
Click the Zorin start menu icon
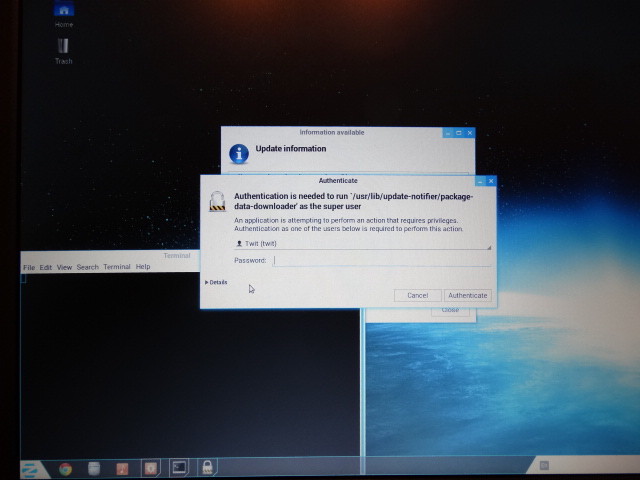28,467
